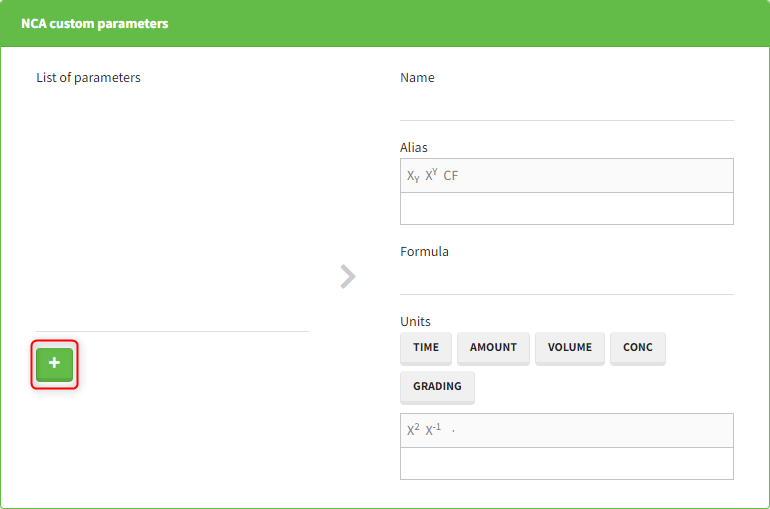Click the NCA custom parameters header
This screenshot has height=509, width=770.
click(95, 23)
